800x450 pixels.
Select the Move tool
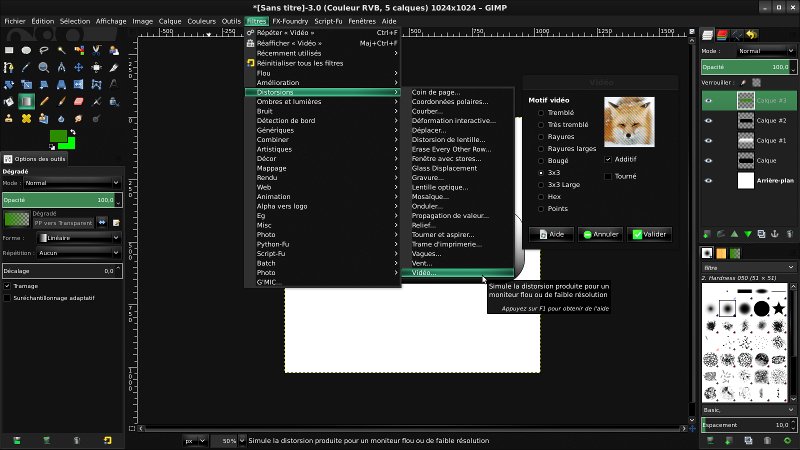[x=79, y=67]
